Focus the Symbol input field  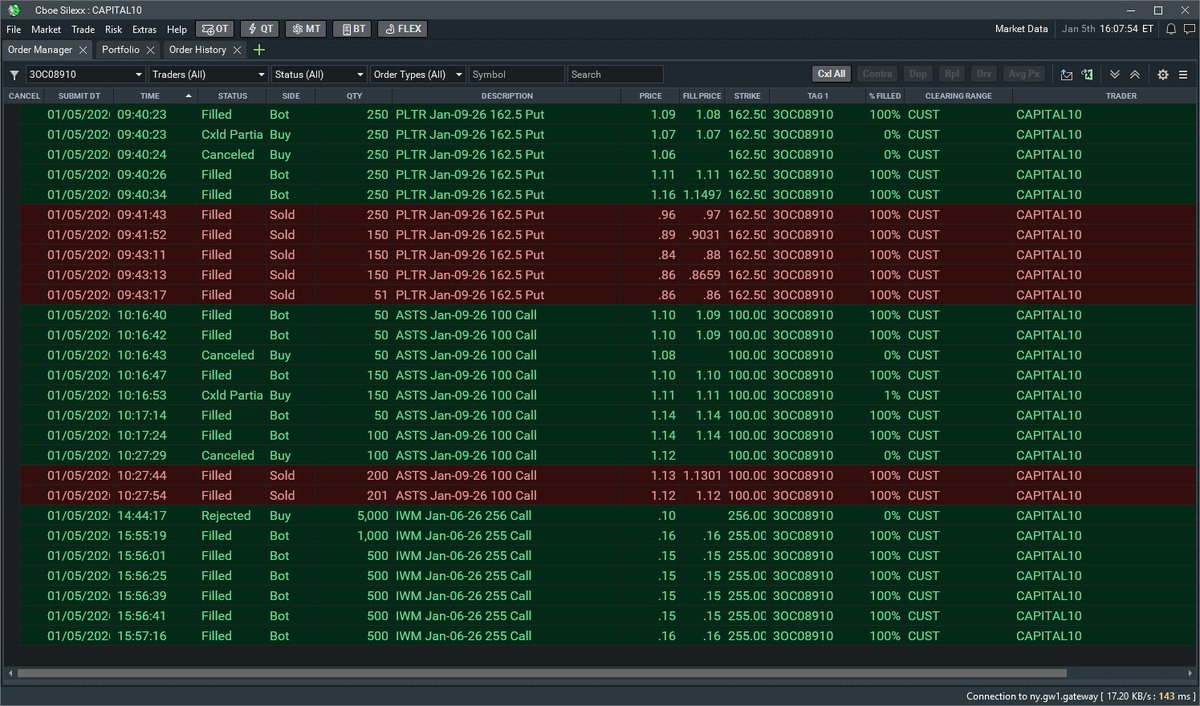pyautogui.click(x=517, y=74)
